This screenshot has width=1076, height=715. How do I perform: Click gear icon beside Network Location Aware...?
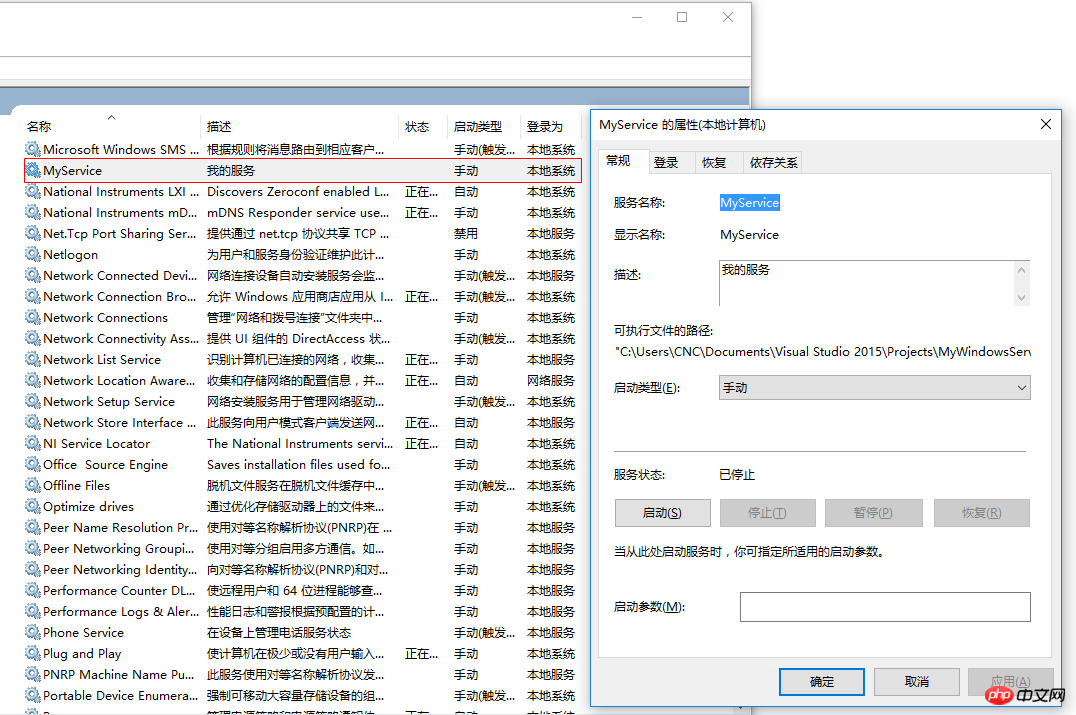click(x=32, y=380)
